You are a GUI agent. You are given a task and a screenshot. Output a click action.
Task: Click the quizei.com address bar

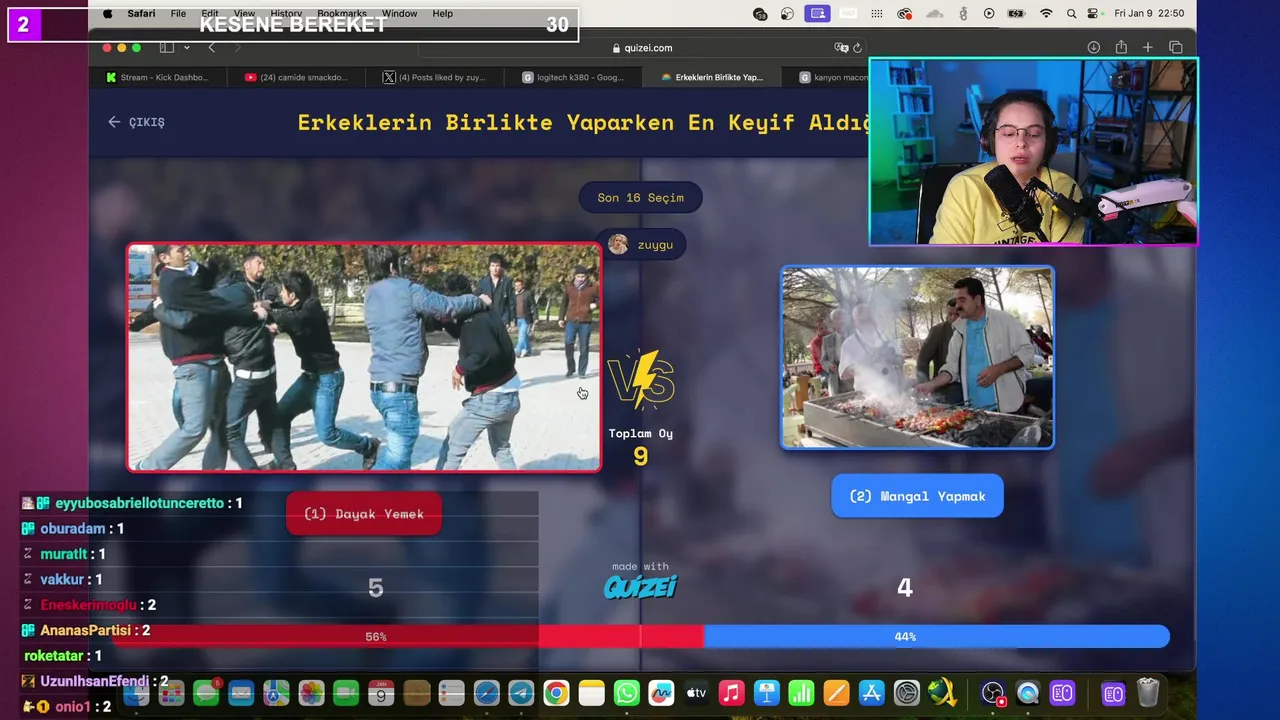[x=641, y=47]
